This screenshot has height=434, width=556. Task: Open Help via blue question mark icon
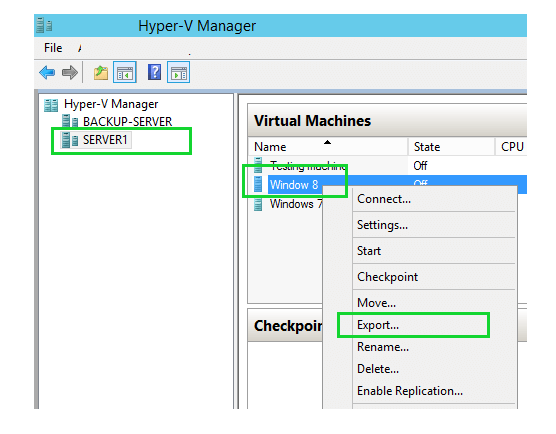click(154, 72)
